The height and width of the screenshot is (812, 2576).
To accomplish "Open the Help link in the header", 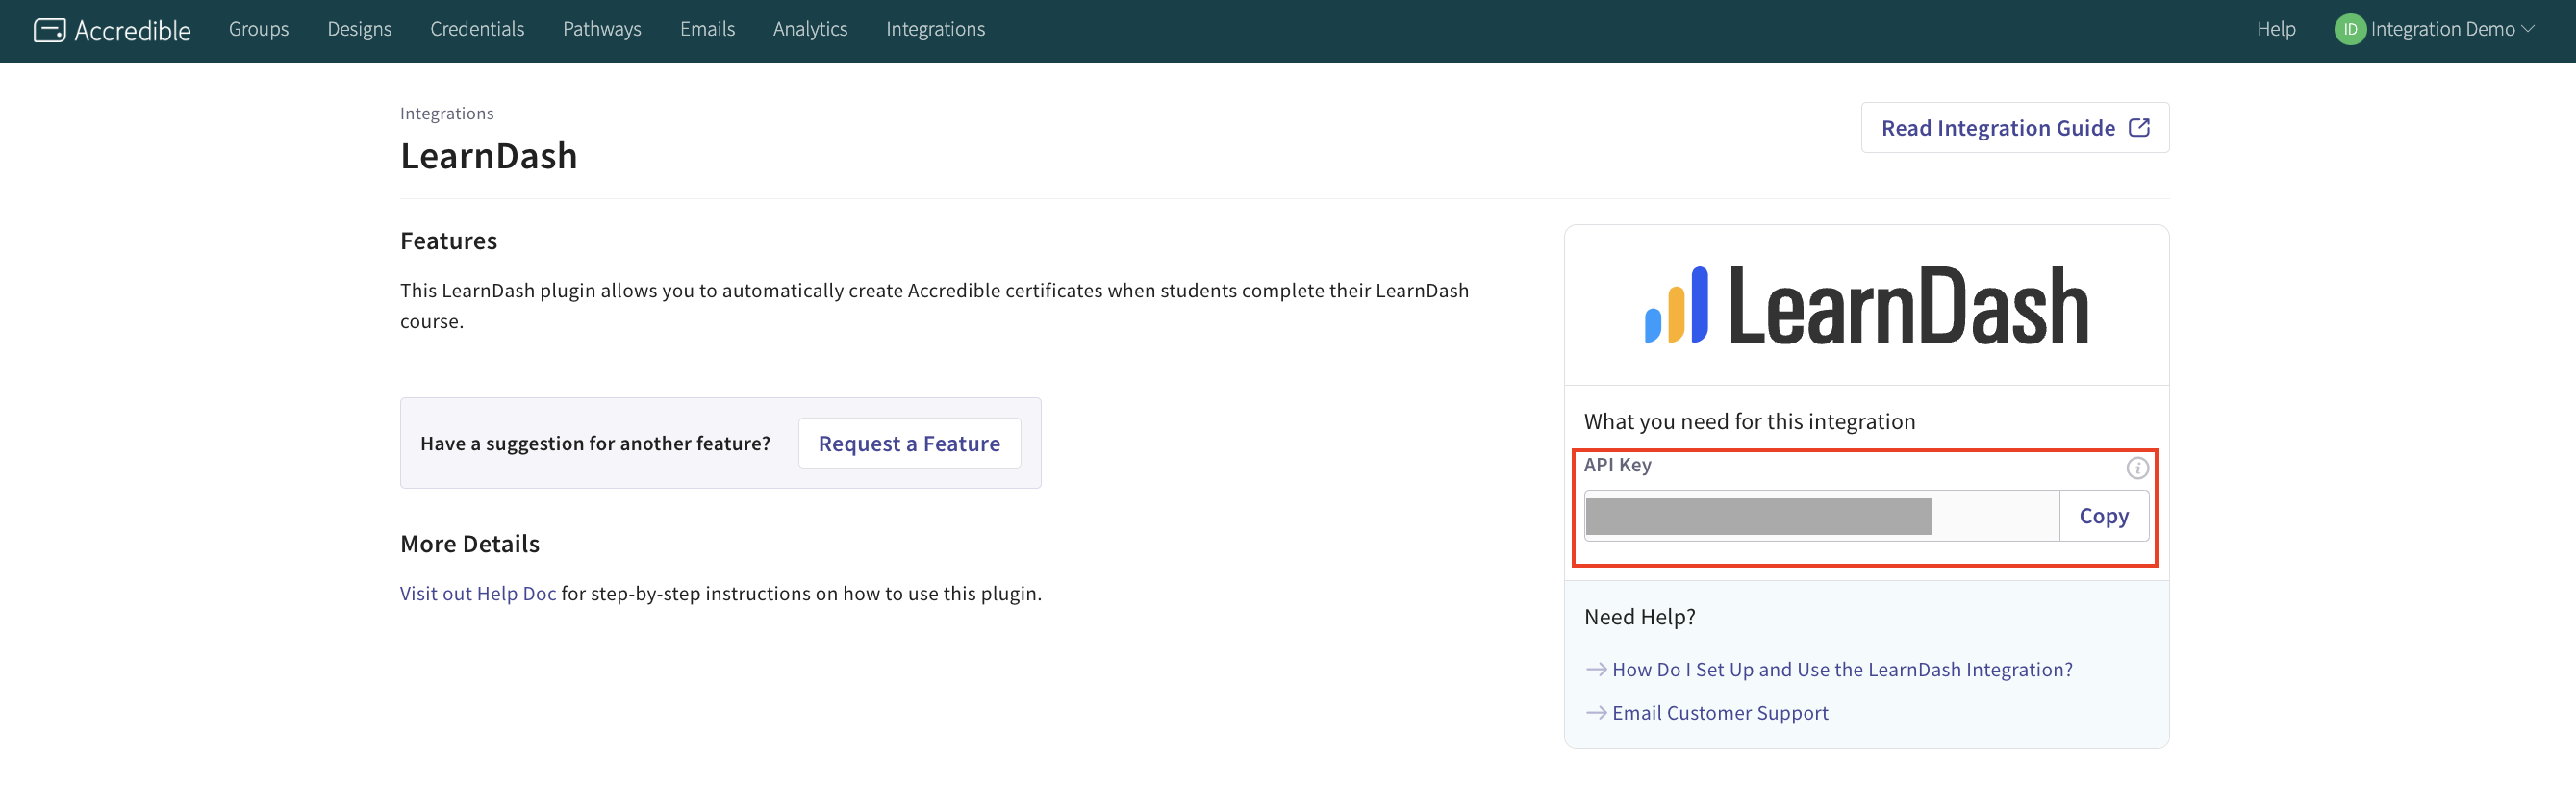I will tap(2276, 30).
